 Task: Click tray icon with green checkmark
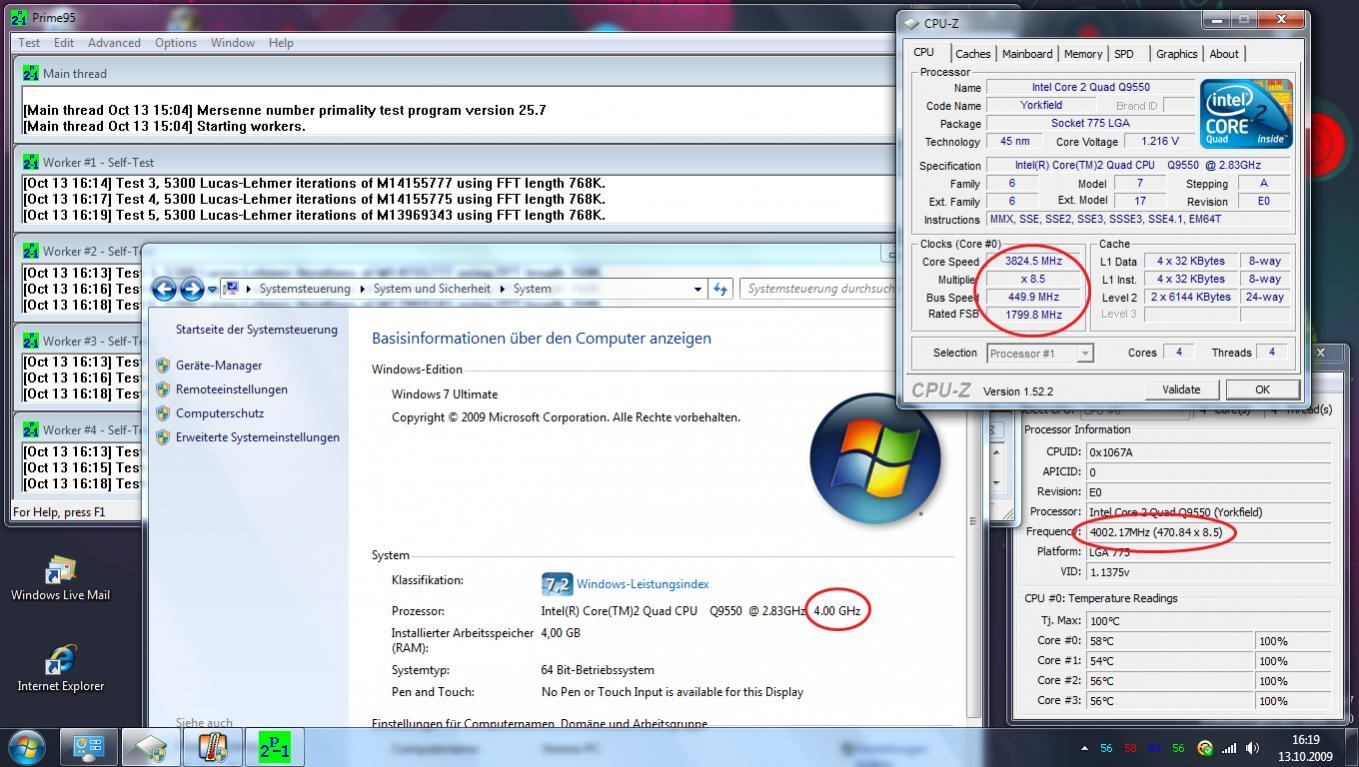(1205, 748)
